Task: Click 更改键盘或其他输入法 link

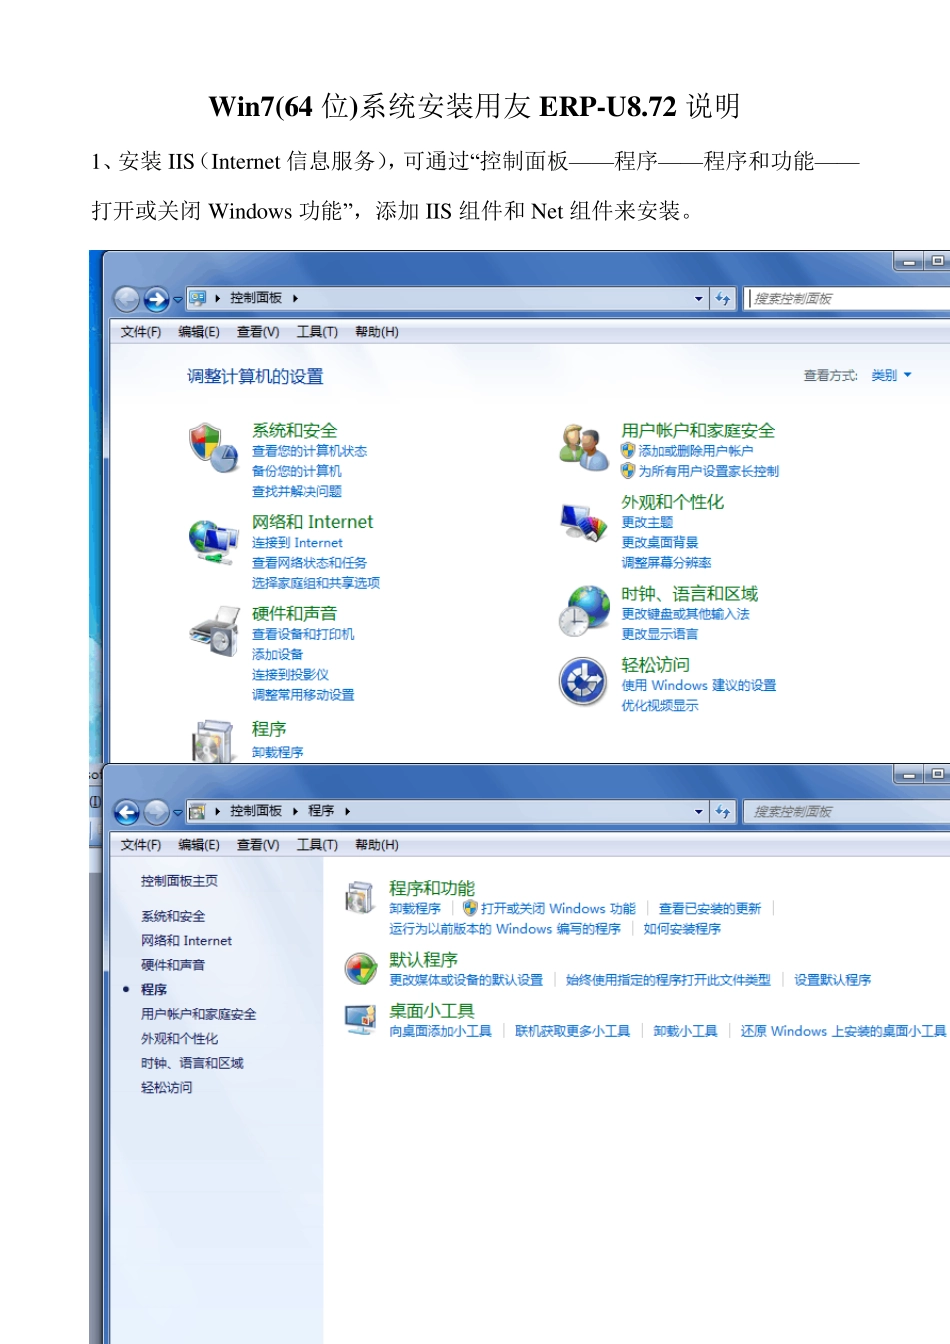Action: click(x=685, y=614)
